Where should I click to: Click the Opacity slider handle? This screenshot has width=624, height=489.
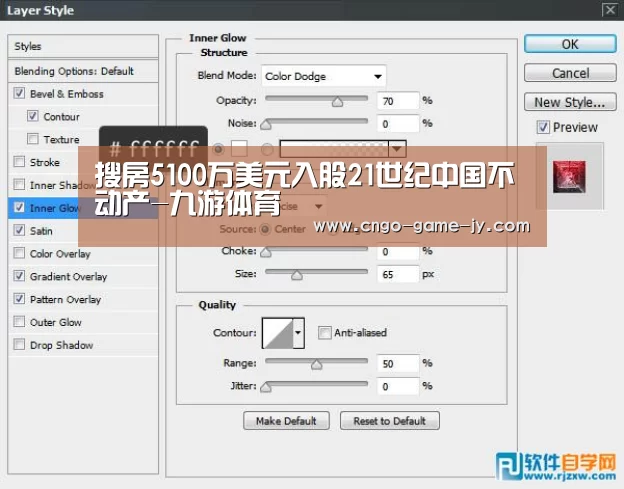pos(337,102)
